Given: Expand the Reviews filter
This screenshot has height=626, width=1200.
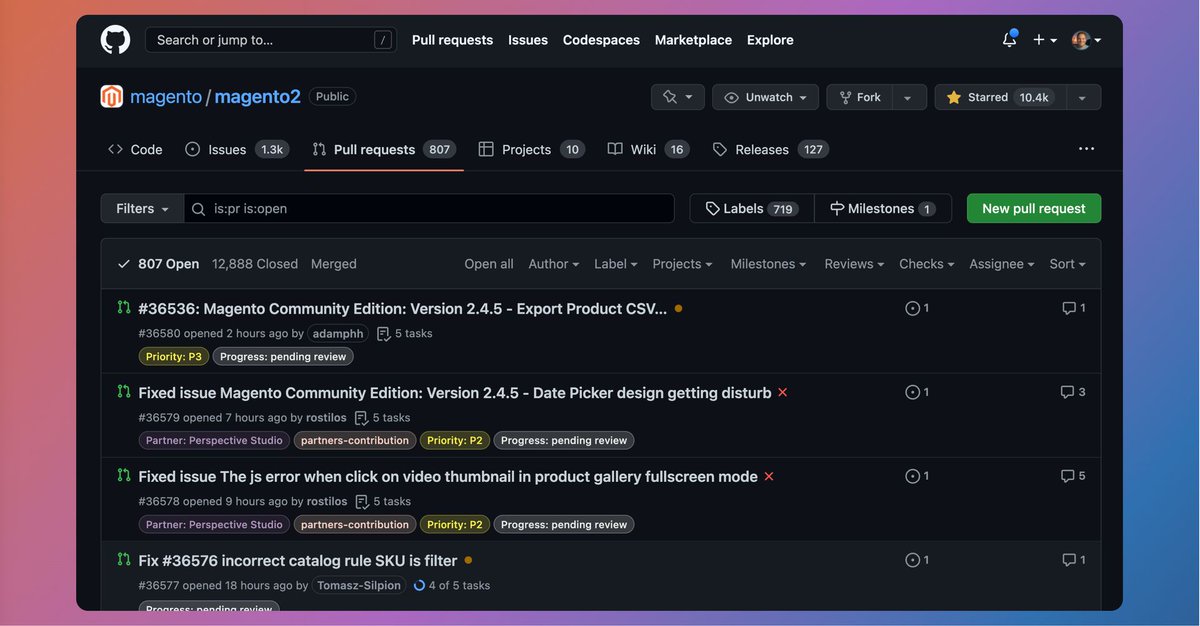Looking at the screenshot, I should (x=854, y=264).
